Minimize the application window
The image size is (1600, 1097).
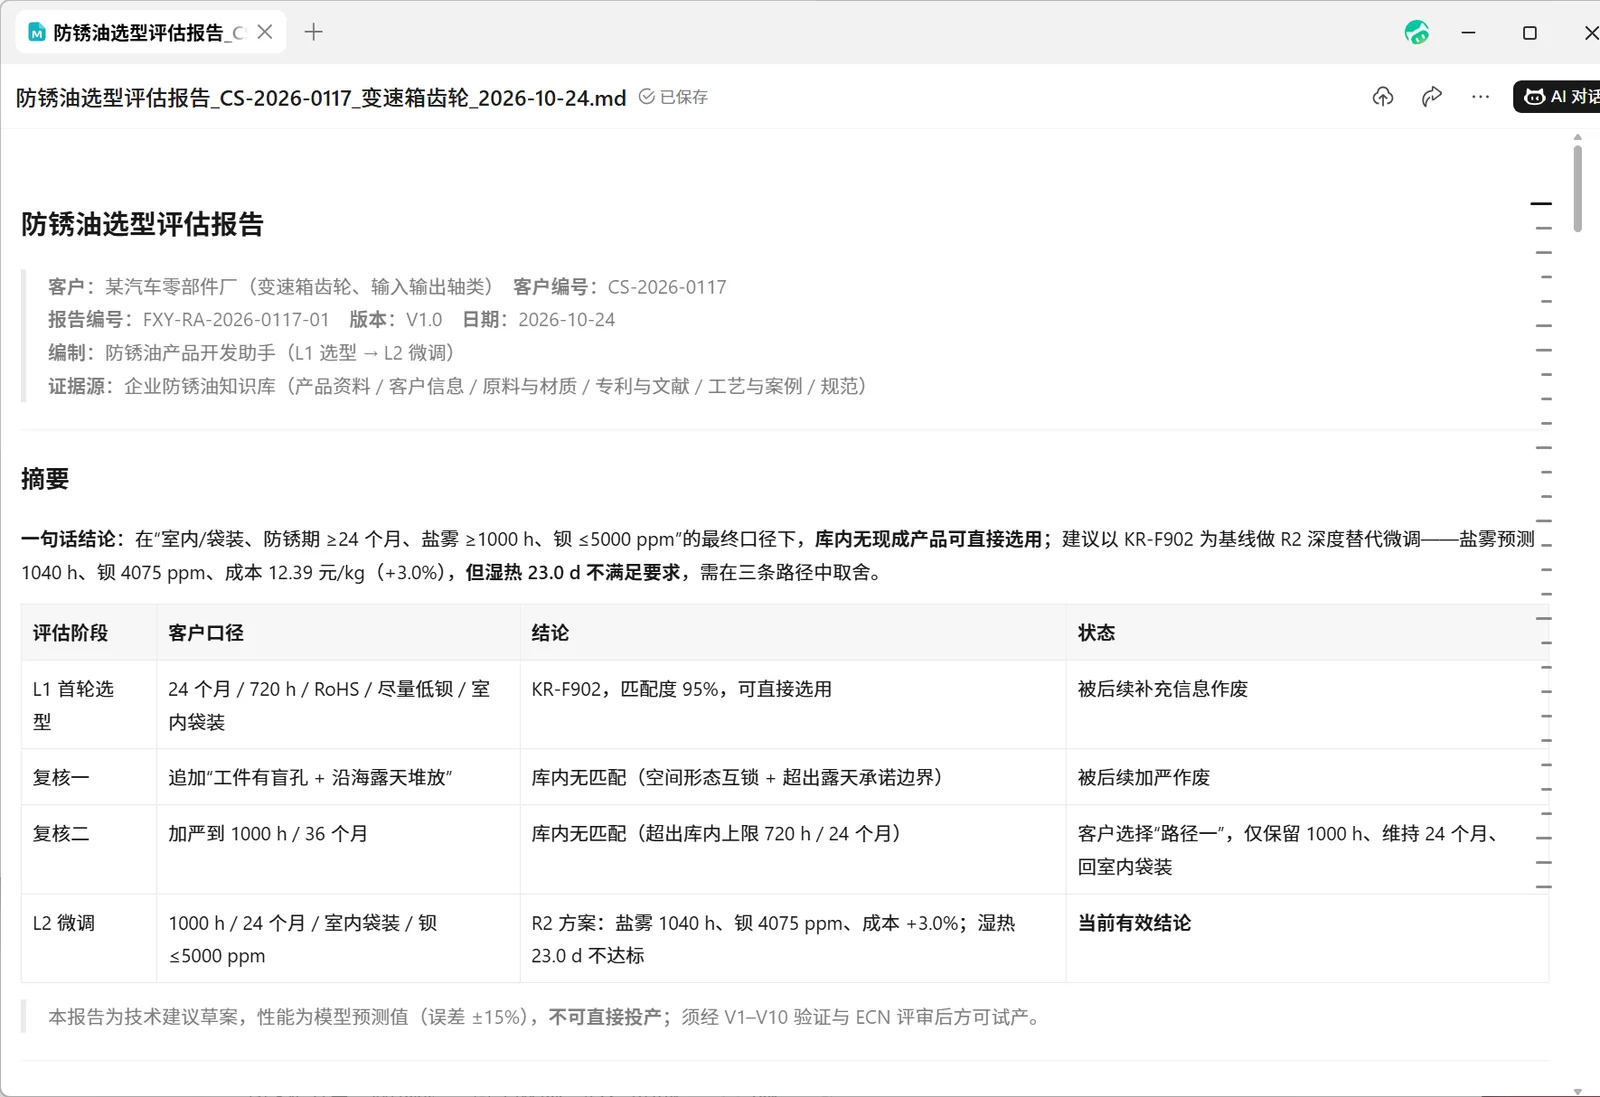1468,33
